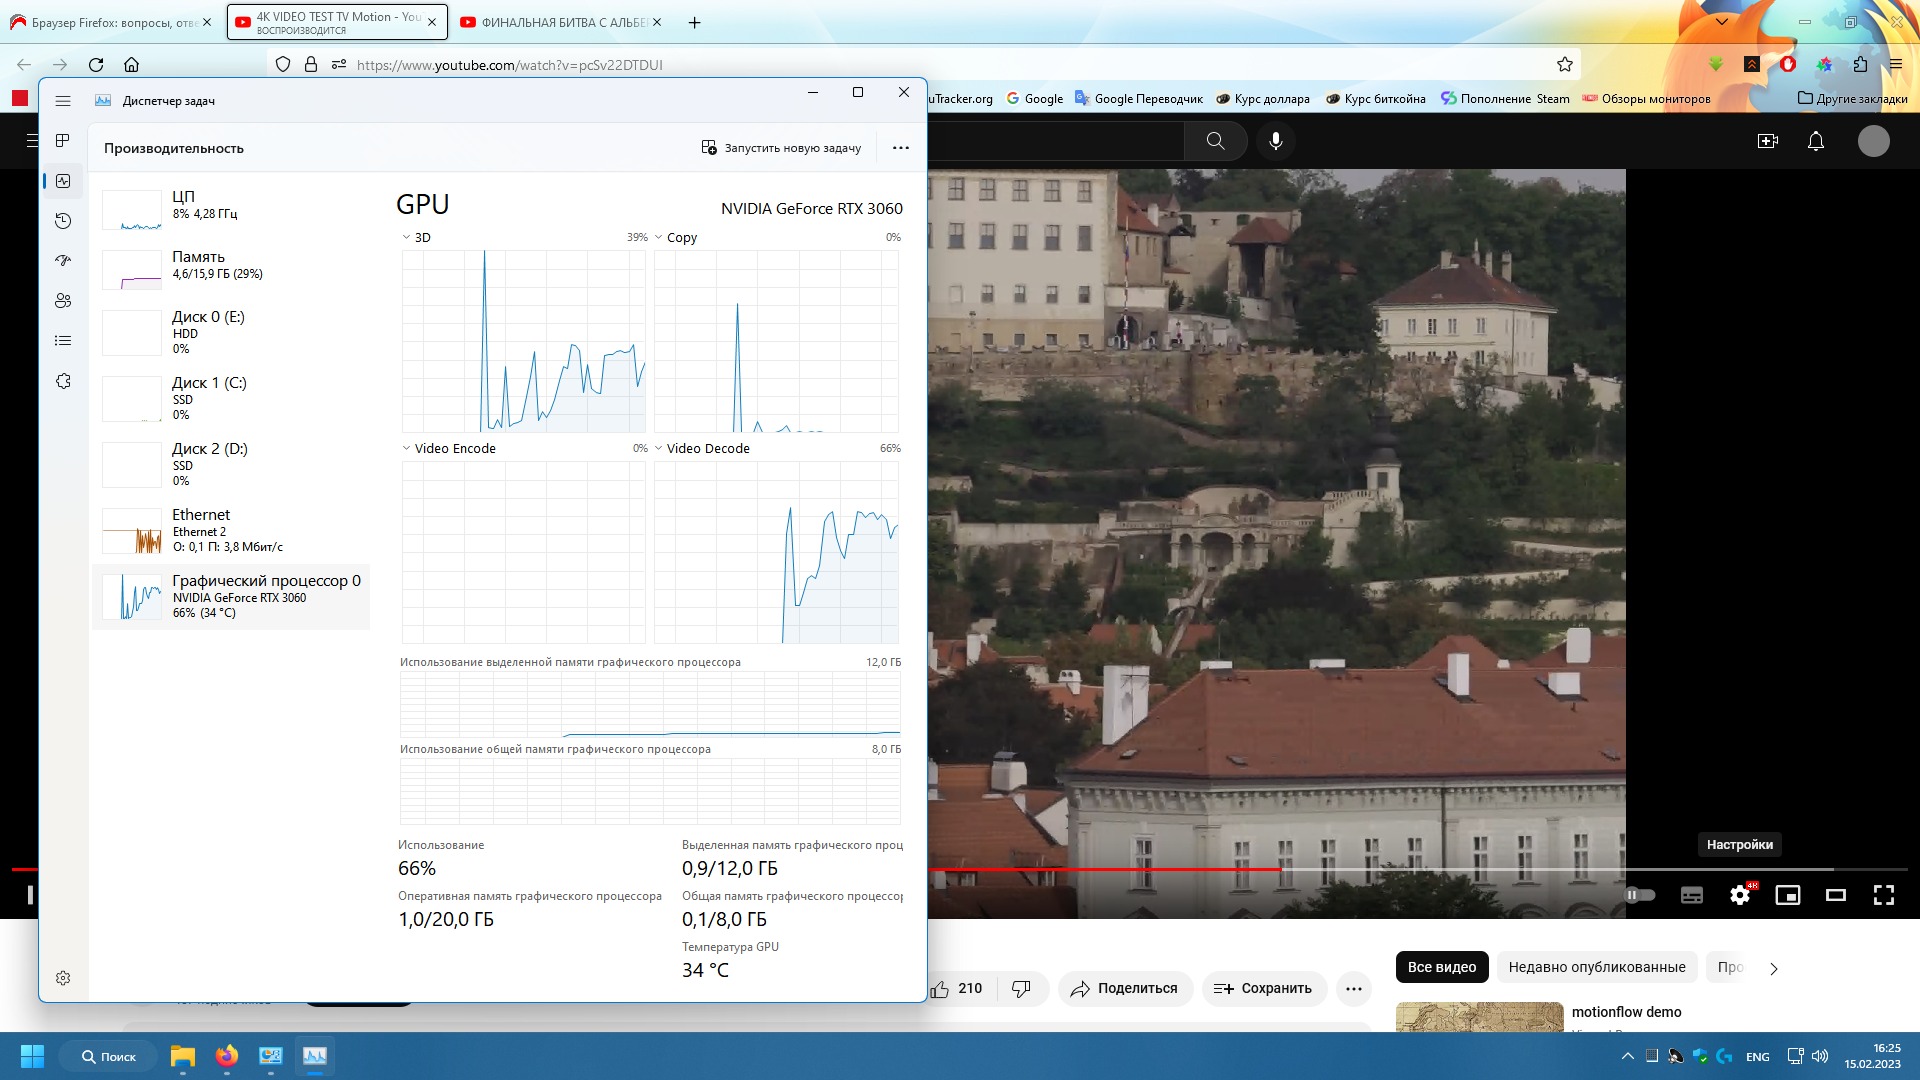Toggle the YouTube autoplay switch
Screen dimensions: 1920x1080
click(1640, 895)
